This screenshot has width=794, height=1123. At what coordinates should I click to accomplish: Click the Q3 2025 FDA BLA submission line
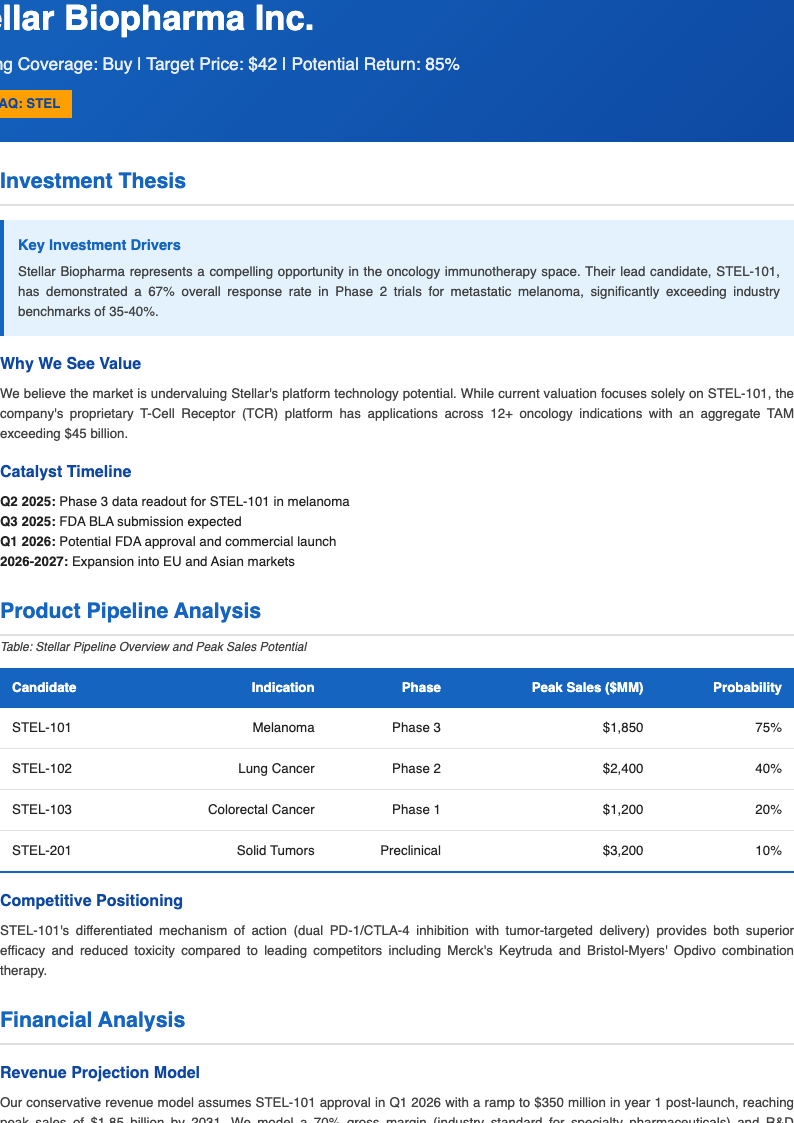click(x=121, y=521)
